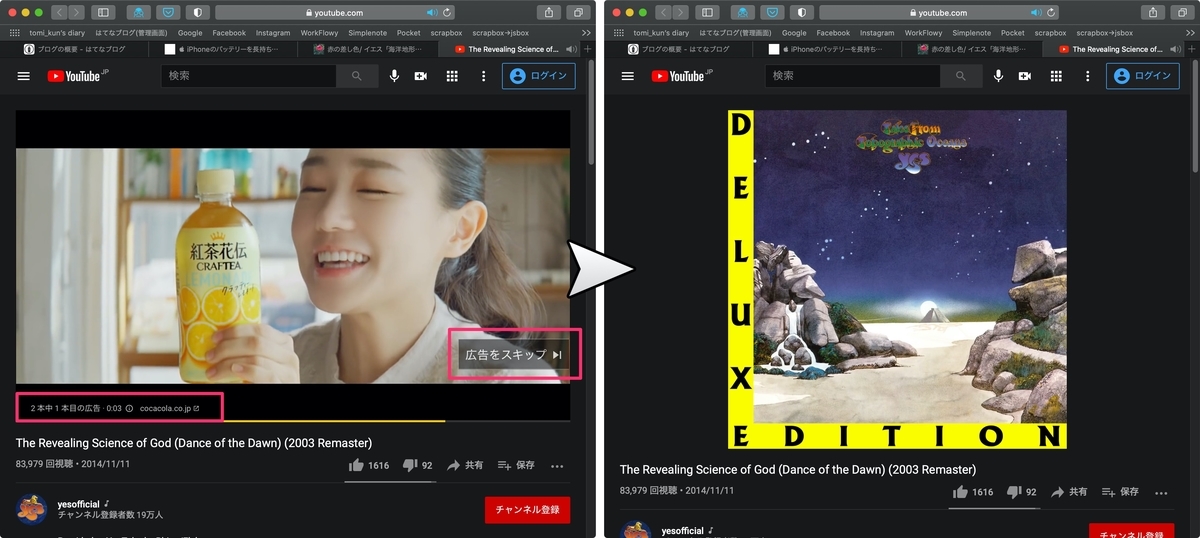The width and height of the screenshot is (1200, 538).
Task: Click Safari share icon in ad-playing window
Action: click(x=549, y=12)
